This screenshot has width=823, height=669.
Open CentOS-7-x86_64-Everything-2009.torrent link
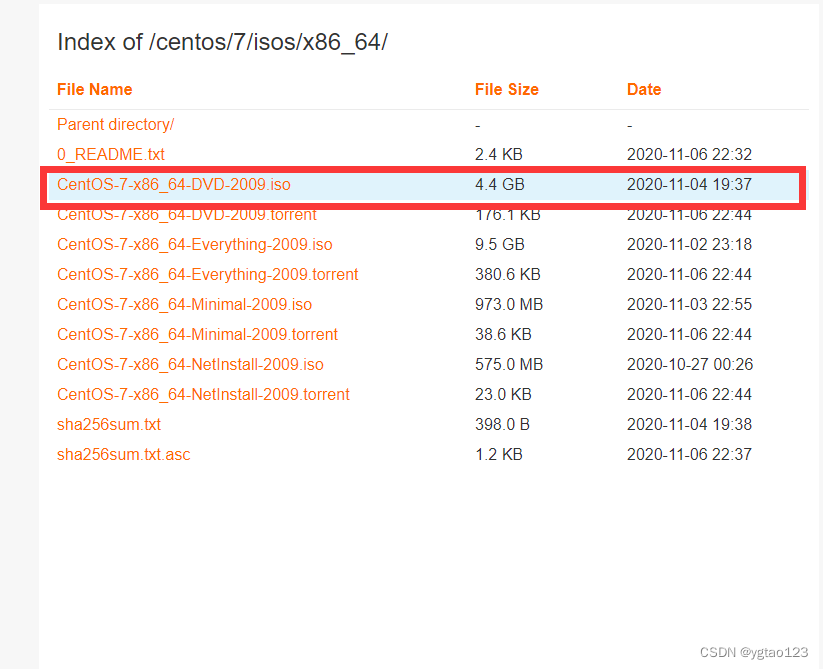(x=208, y=274)
